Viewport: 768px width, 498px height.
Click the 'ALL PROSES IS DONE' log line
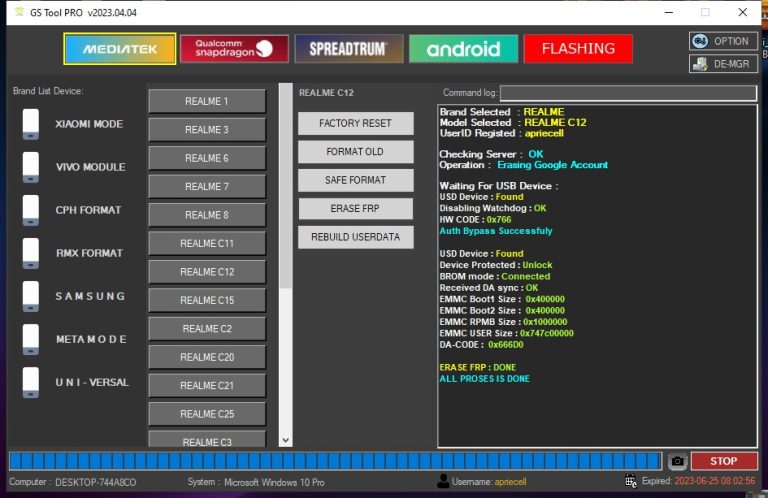[x=484, y=379]
